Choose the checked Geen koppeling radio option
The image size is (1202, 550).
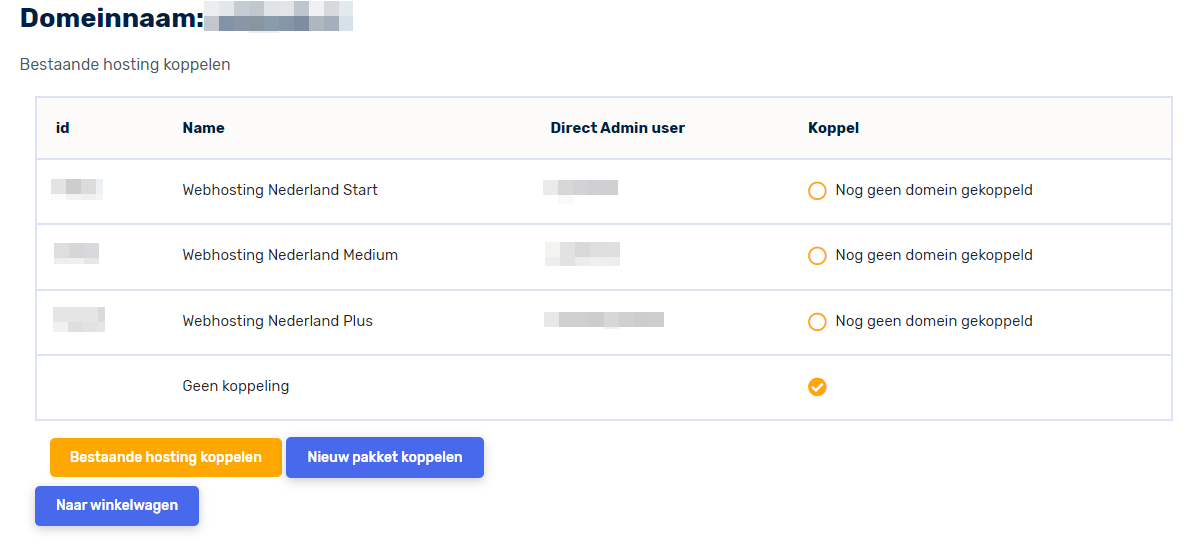817,387
